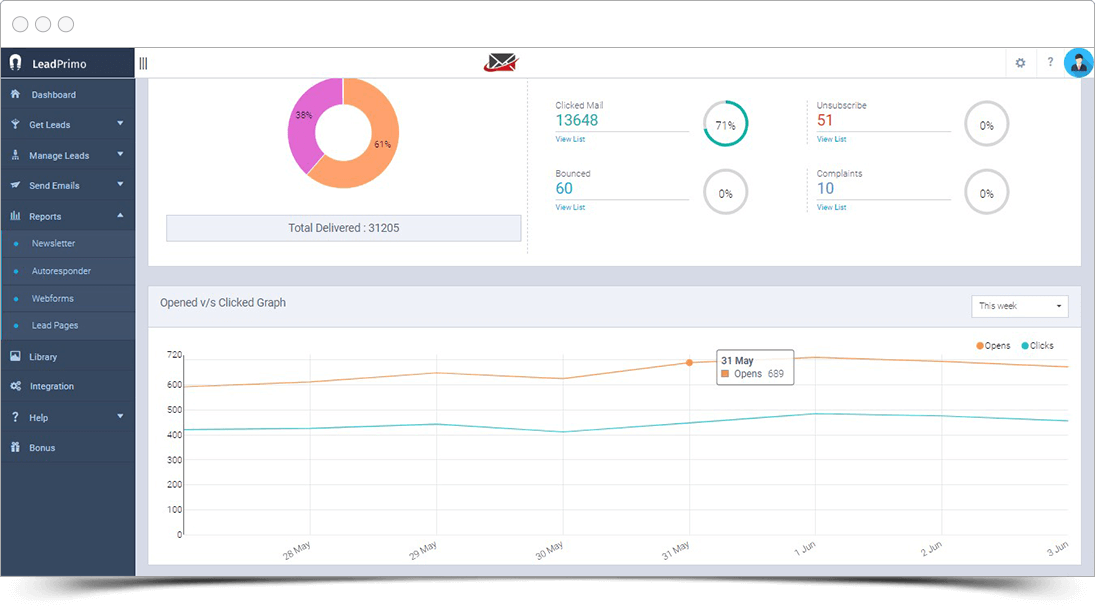1095x609 pixels.
Task: Expand the Send Emails submenu arrow
Action: (120, 185)
